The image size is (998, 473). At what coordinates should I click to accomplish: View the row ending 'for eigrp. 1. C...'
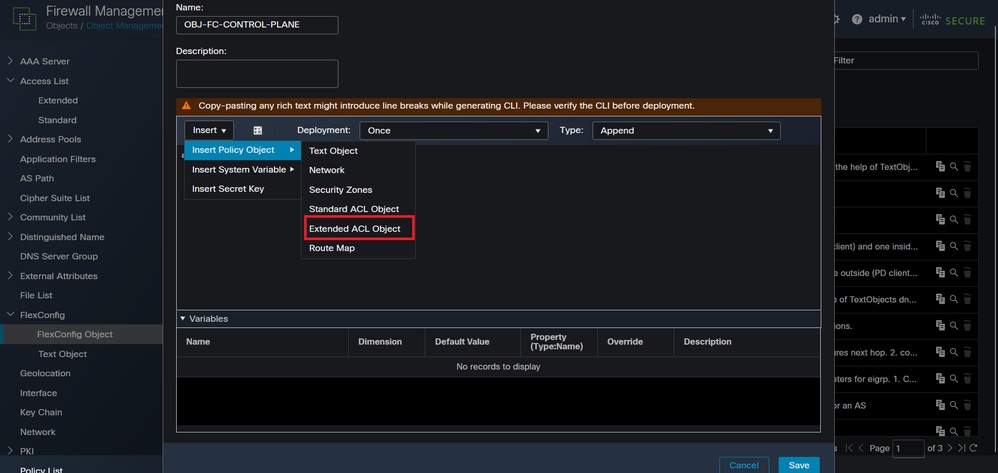pyautogui.click(x=953, y=379)
